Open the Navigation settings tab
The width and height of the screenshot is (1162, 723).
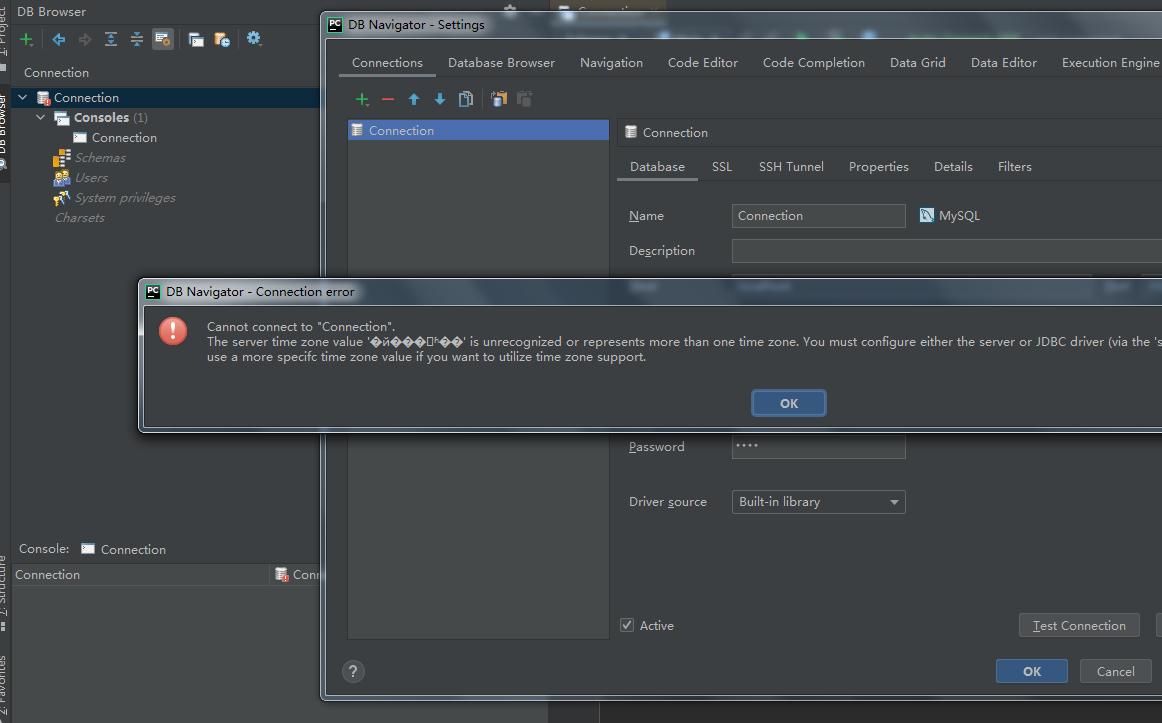(611, 63)
